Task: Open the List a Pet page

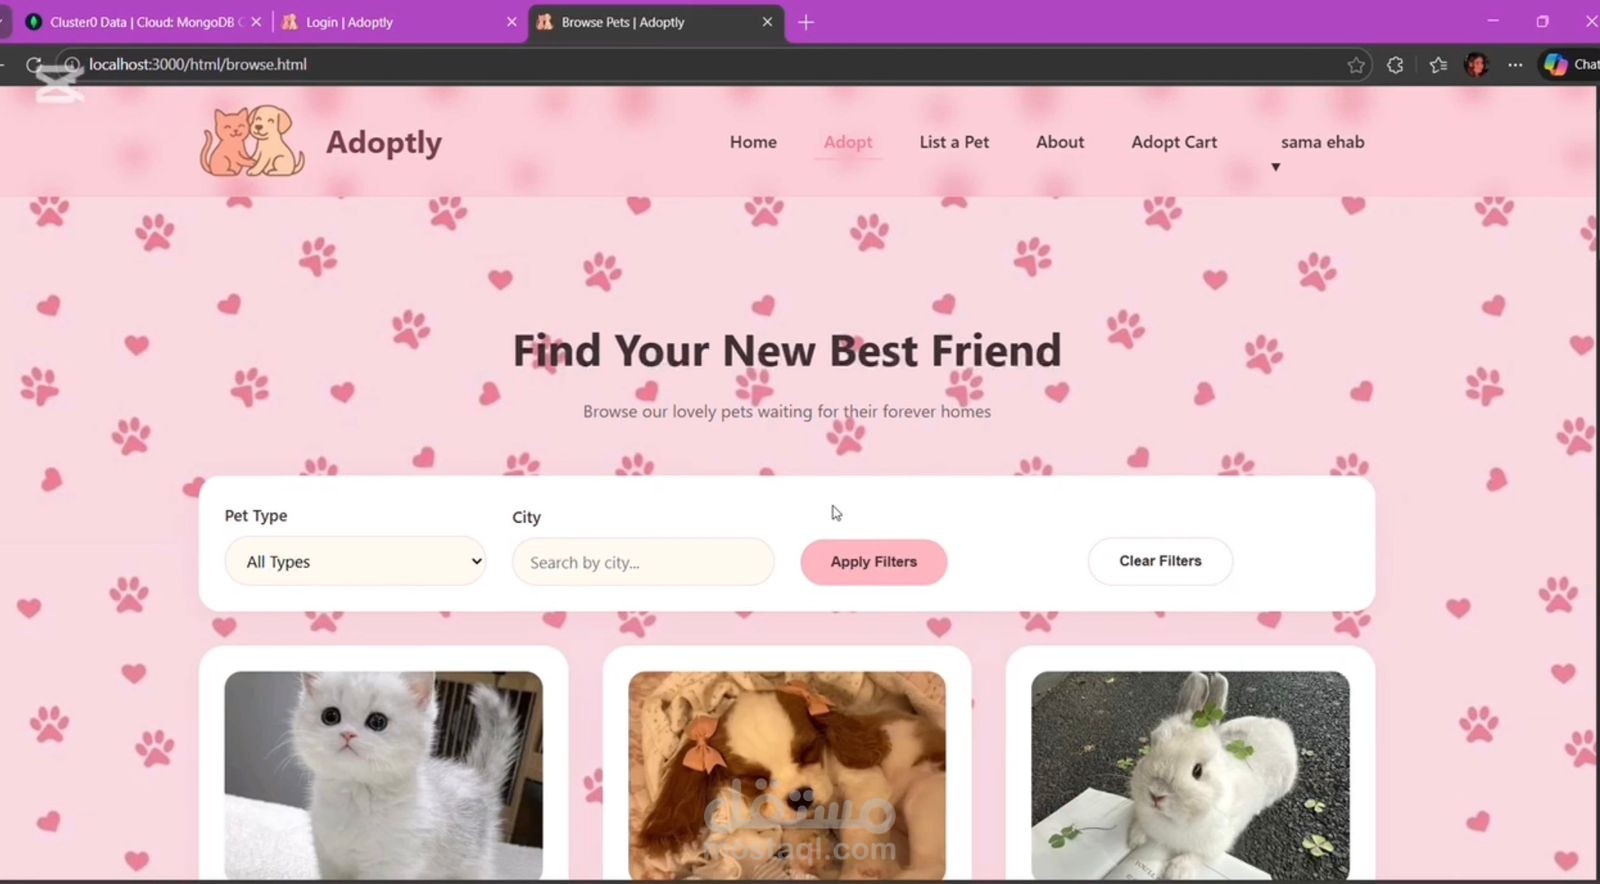Action: [954, 142]
